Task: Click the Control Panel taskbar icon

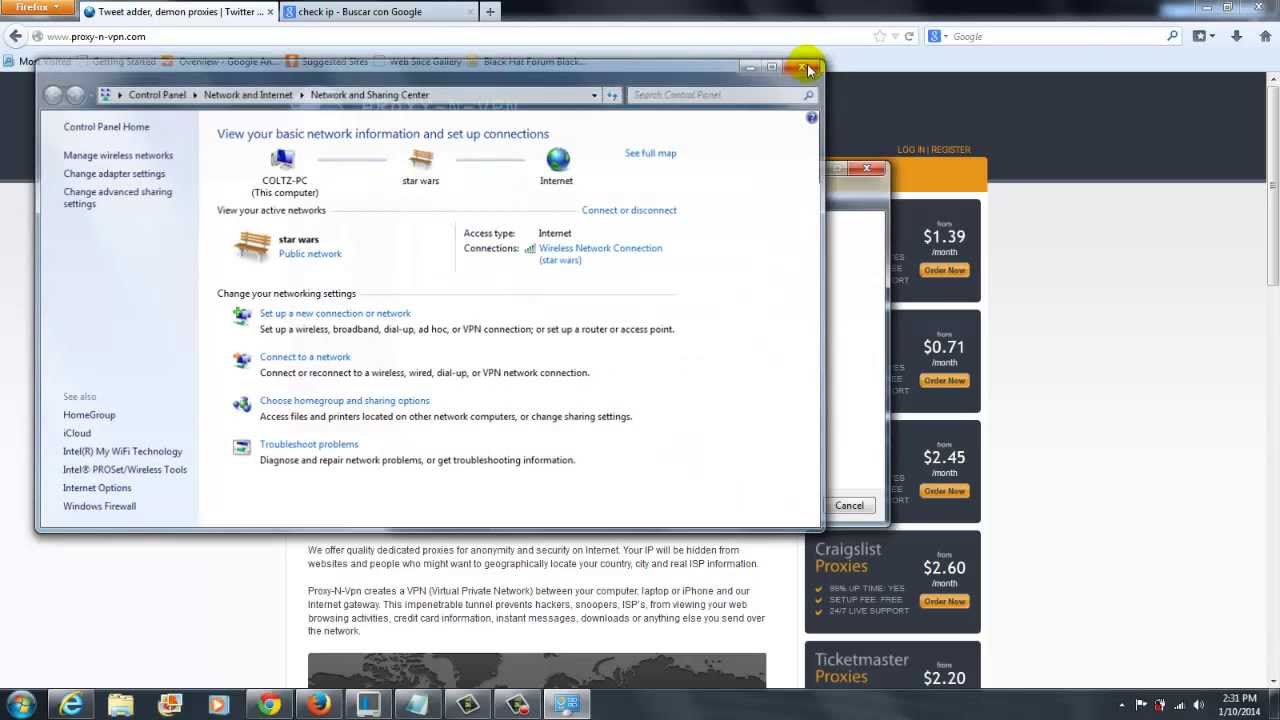Action: tap(567, 705)
